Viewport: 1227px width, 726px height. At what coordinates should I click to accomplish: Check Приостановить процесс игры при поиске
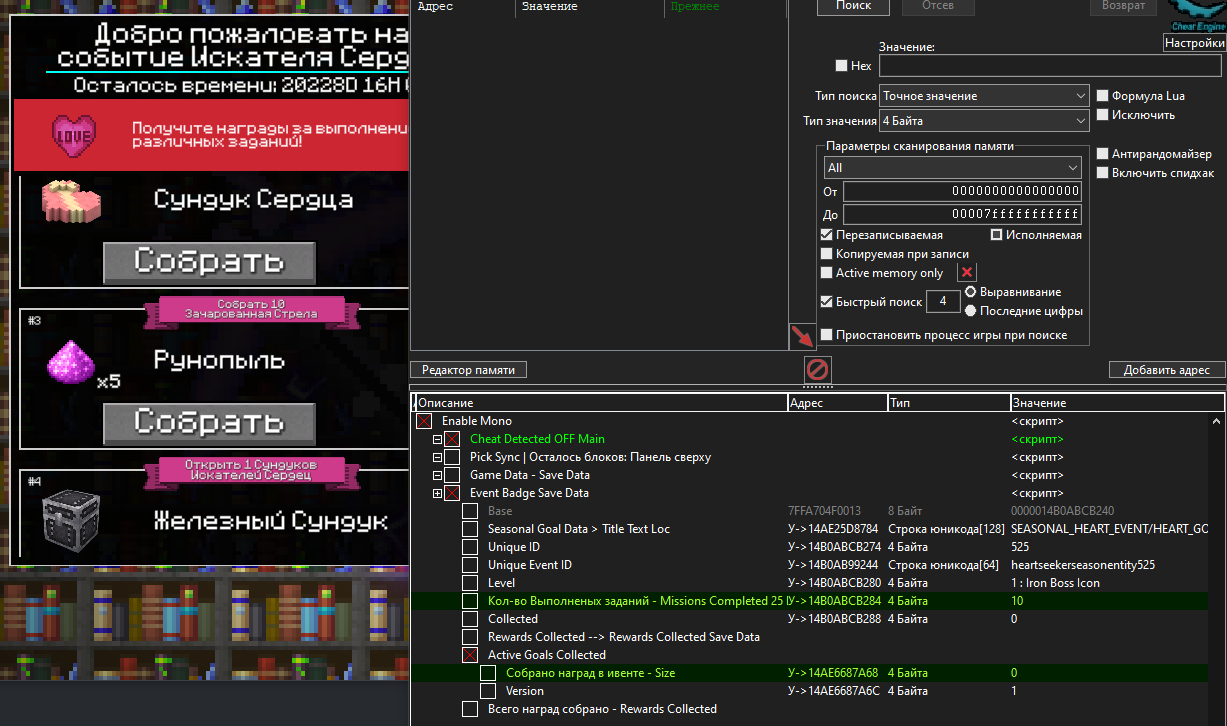coord(826,335)
